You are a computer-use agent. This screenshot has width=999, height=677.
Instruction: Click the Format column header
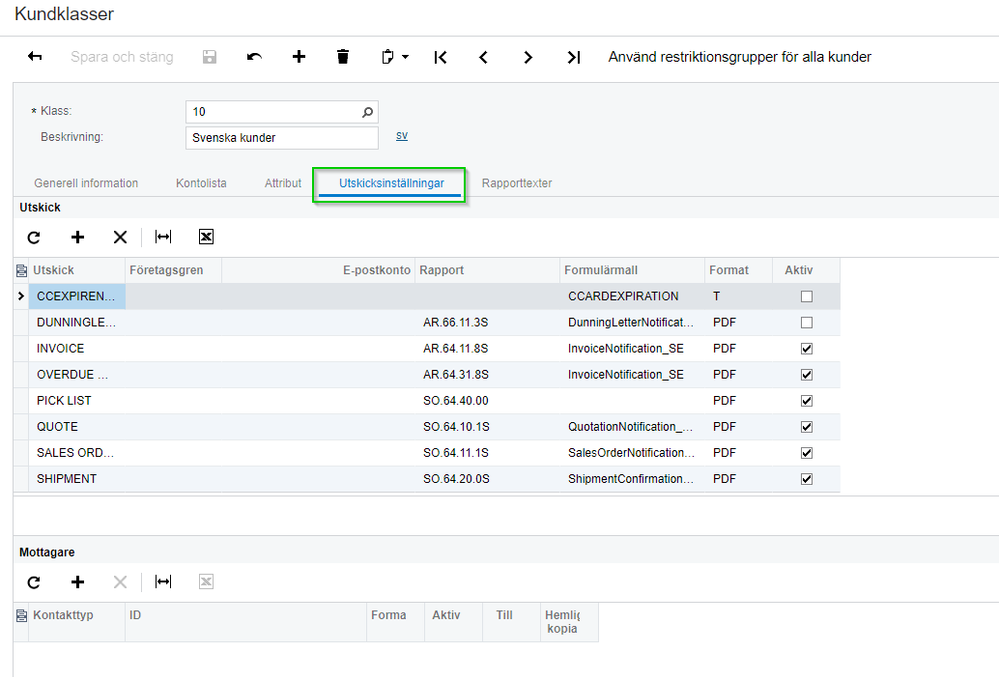(x=738, y=270)
